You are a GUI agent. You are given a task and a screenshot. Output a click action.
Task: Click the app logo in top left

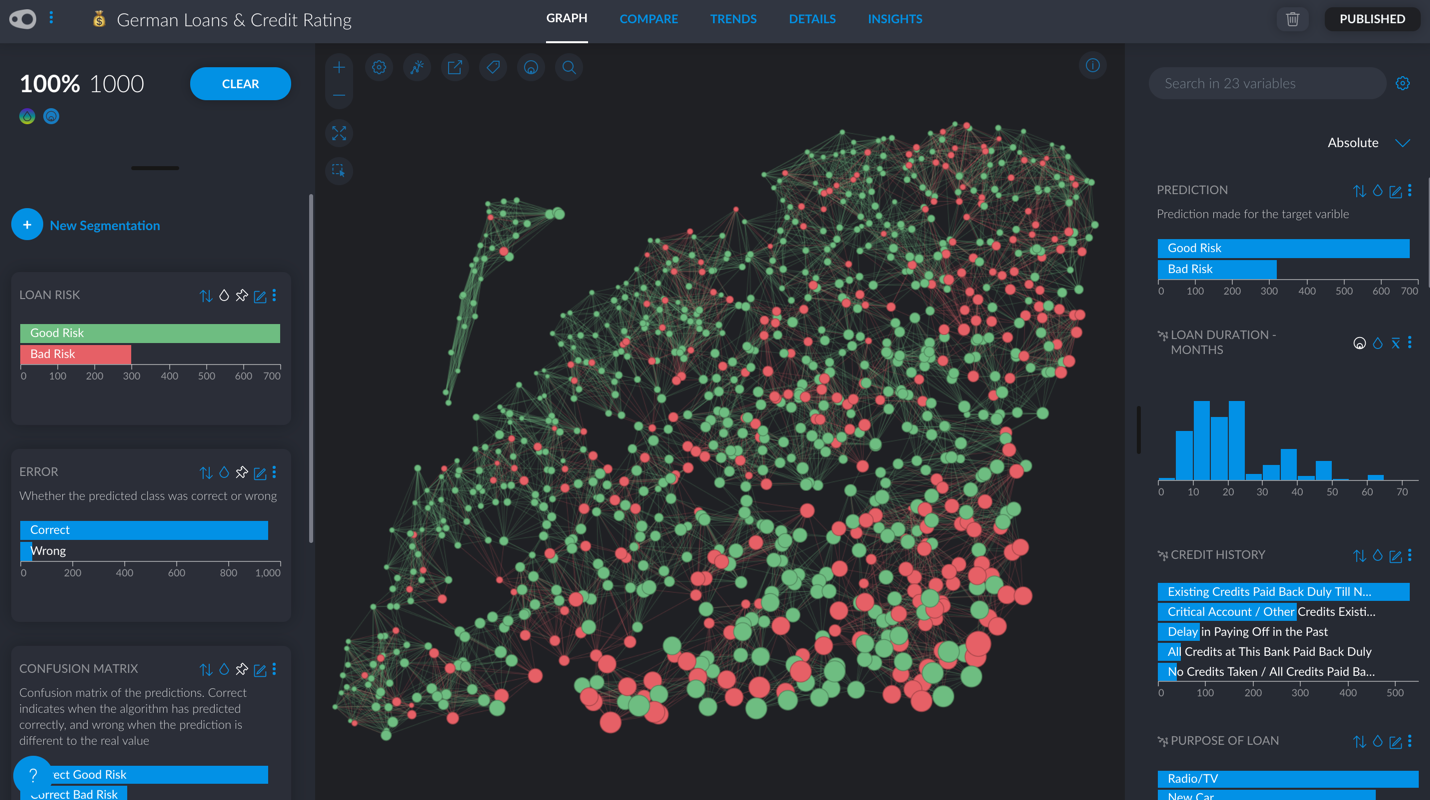[23, 19]
